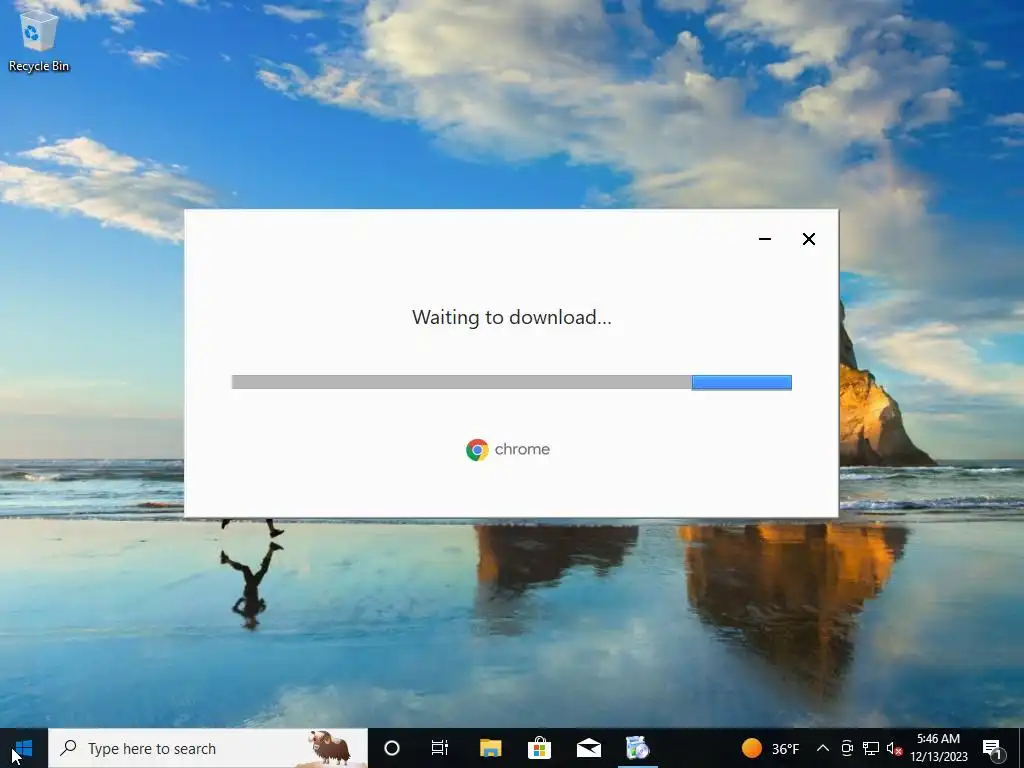Image resolution: width=1024 pixels, height=768 pixels.
Task: Open the weather widget showing 36°F
Action: (771, 748)
